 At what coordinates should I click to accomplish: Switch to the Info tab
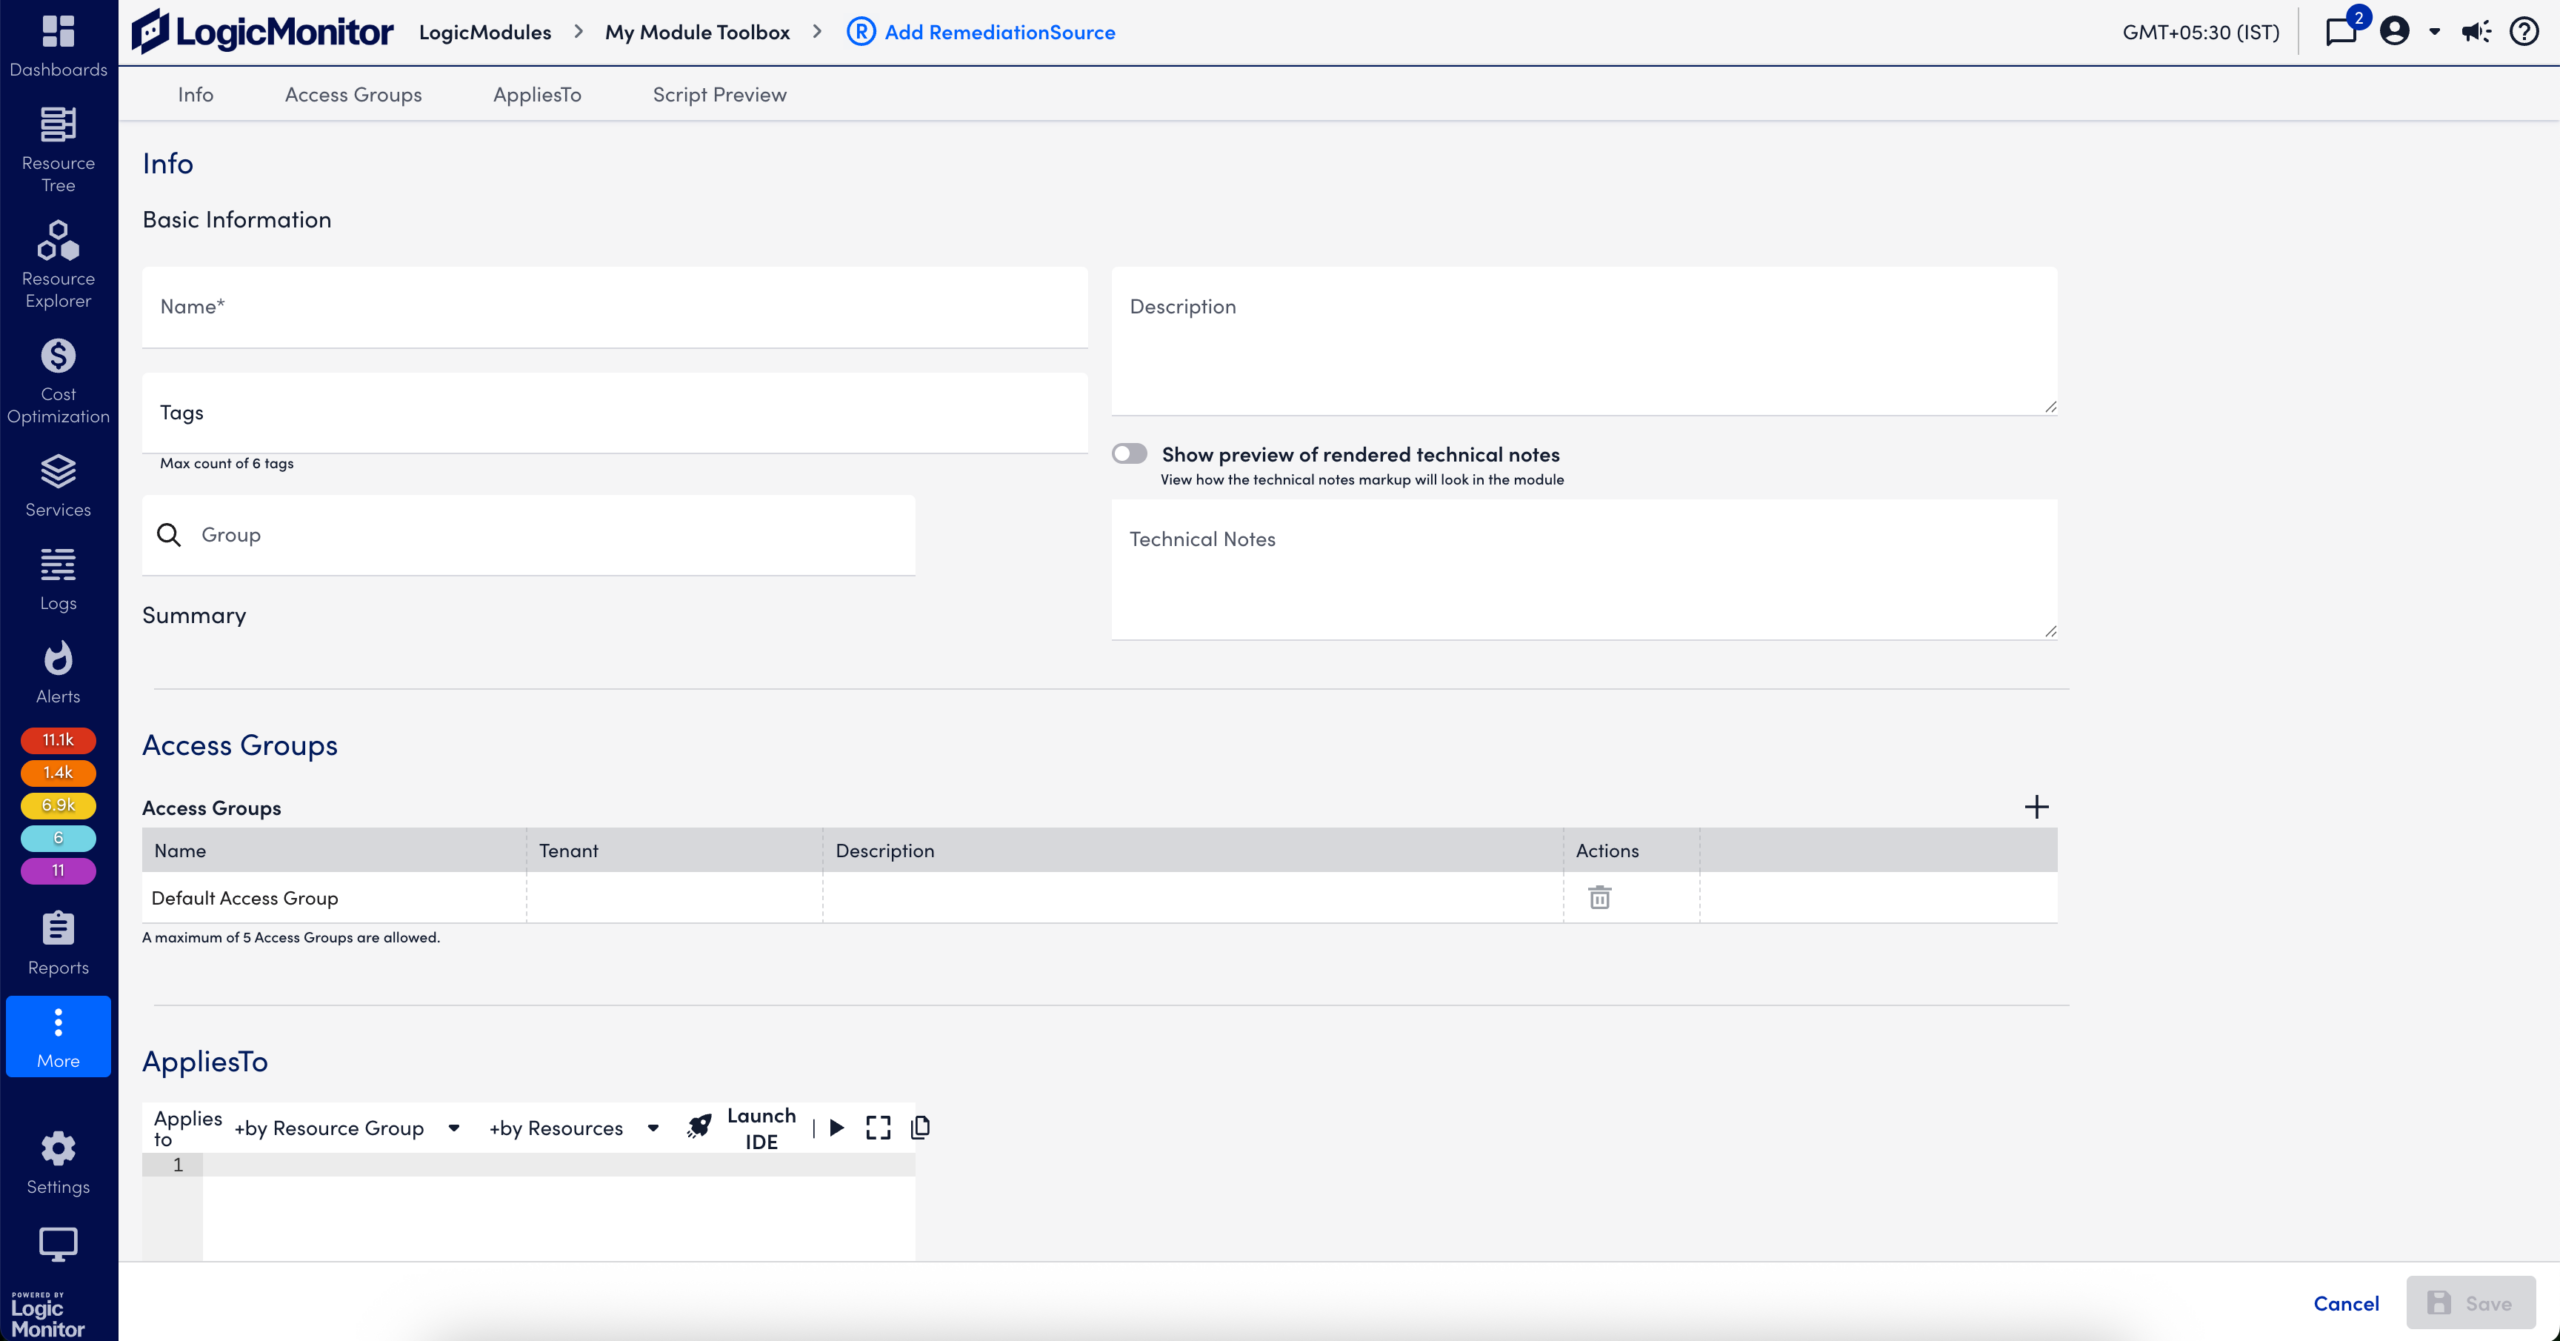tap(196, 94)
